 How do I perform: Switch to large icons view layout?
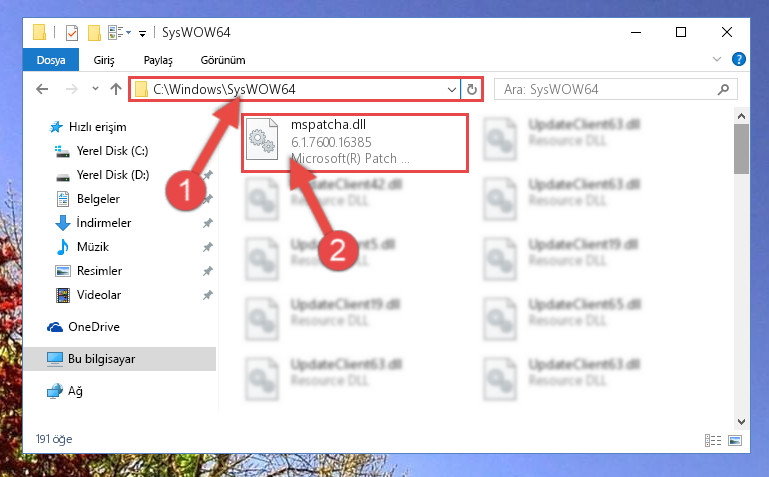tap(735, 440)
